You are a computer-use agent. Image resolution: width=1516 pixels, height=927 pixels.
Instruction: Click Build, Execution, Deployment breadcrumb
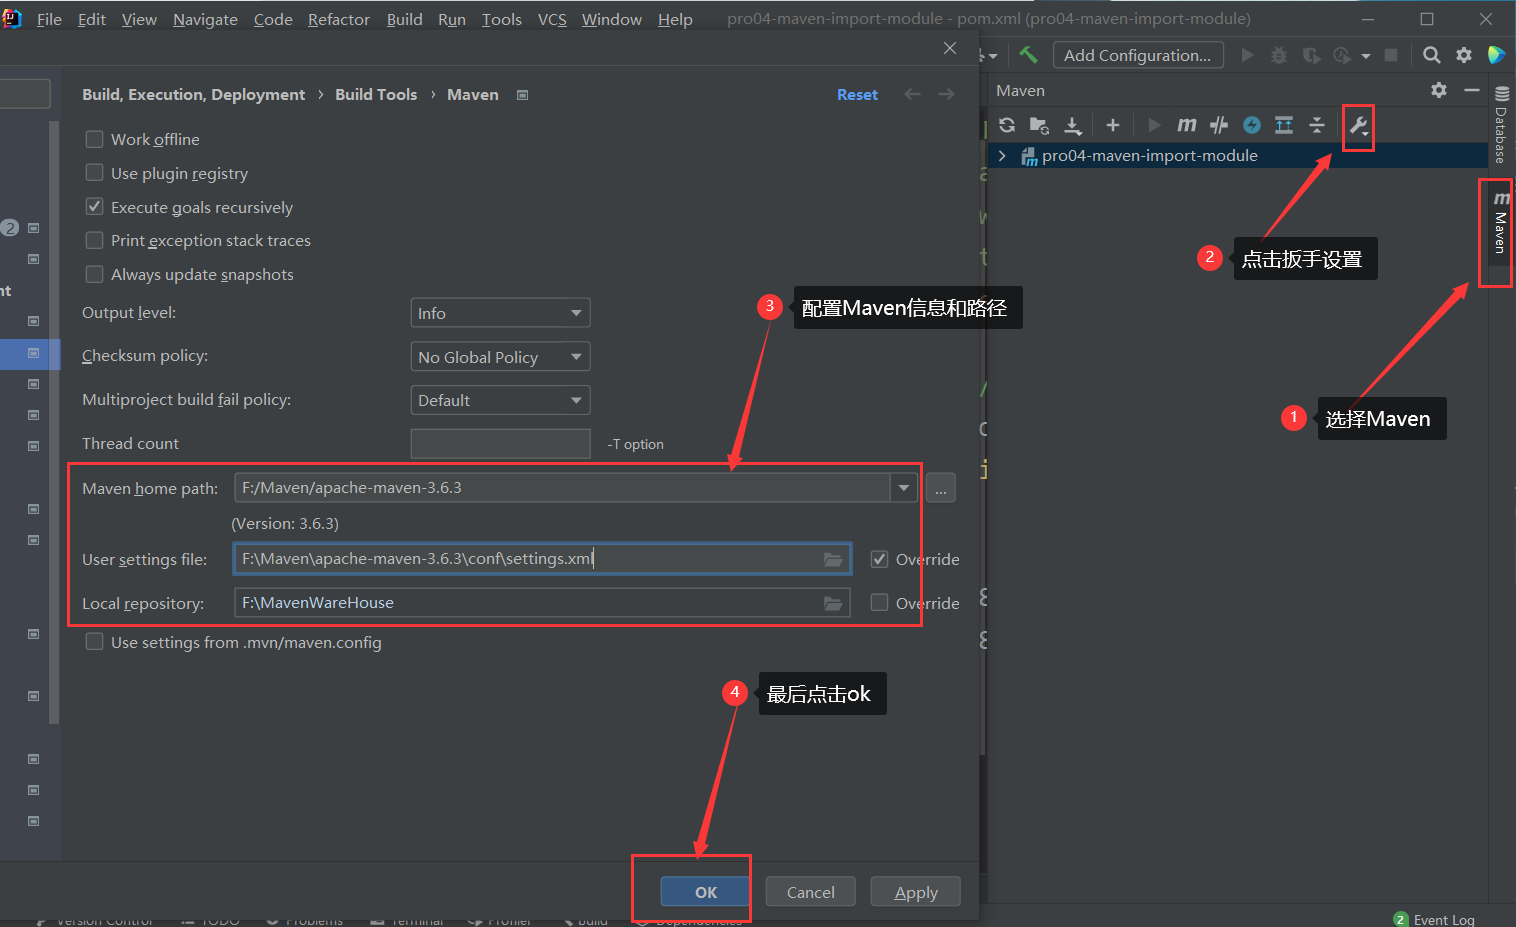[x=193, y=94]
